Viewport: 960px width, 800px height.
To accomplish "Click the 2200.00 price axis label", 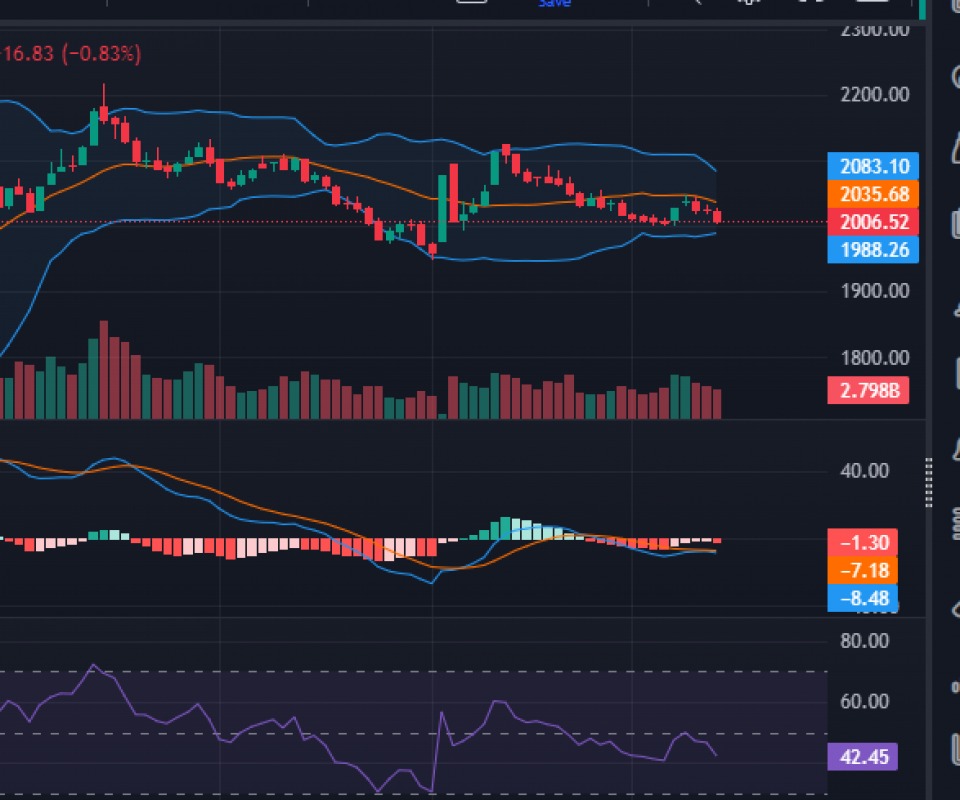I will tap(874, 94).
